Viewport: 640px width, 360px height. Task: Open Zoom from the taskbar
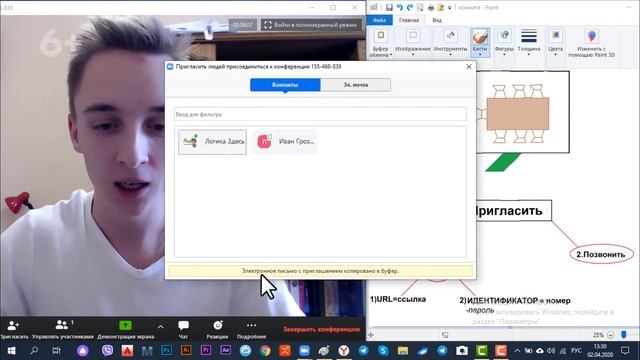point(304,351)
